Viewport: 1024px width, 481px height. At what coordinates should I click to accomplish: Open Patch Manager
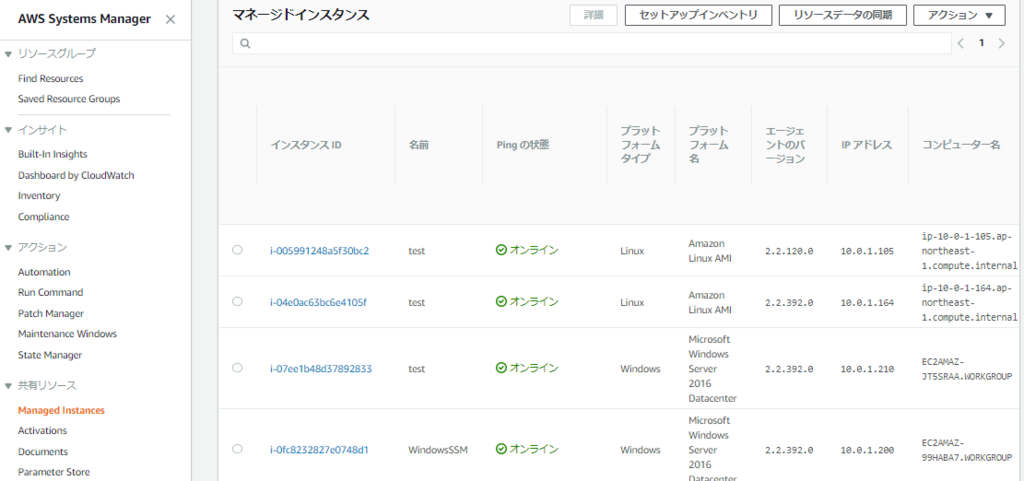coord(50,313)
